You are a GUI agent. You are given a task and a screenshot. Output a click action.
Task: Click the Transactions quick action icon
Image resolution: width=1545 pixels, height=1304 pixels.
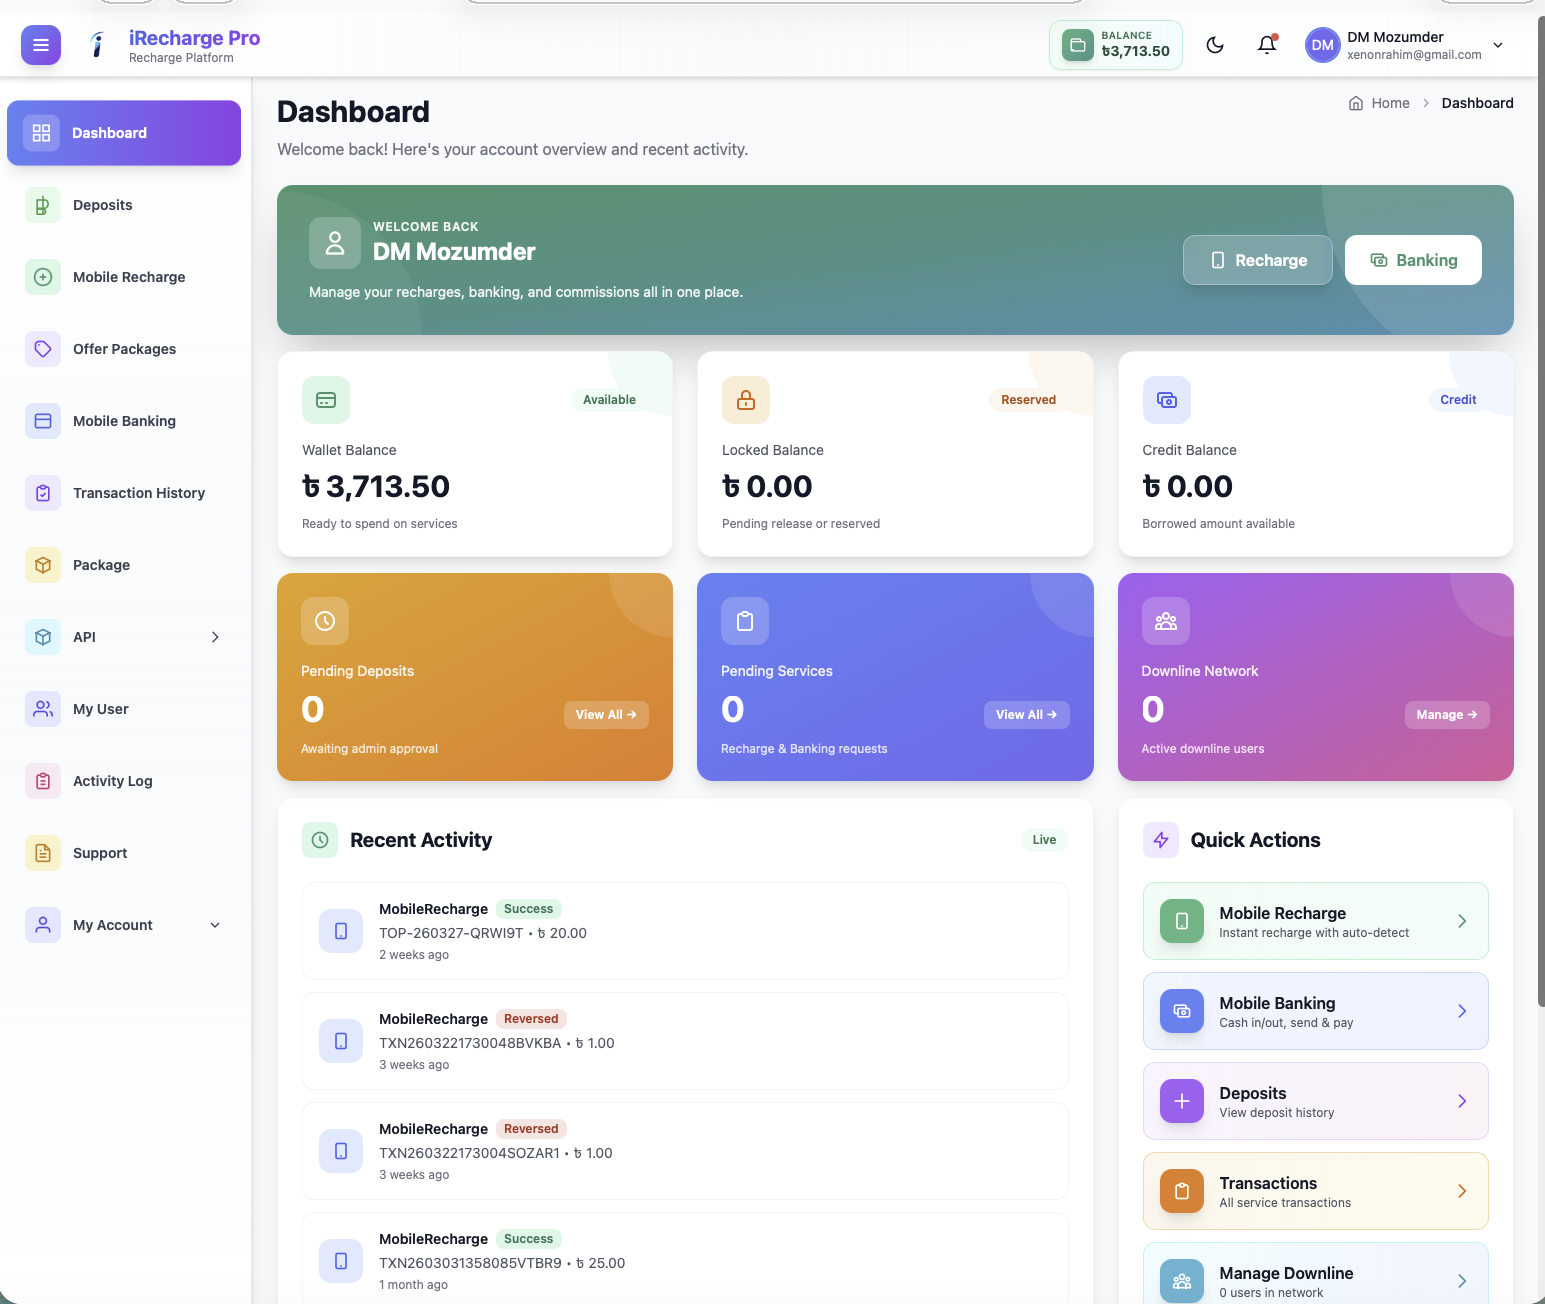pyautogui.click(x=1181, y=1191)
